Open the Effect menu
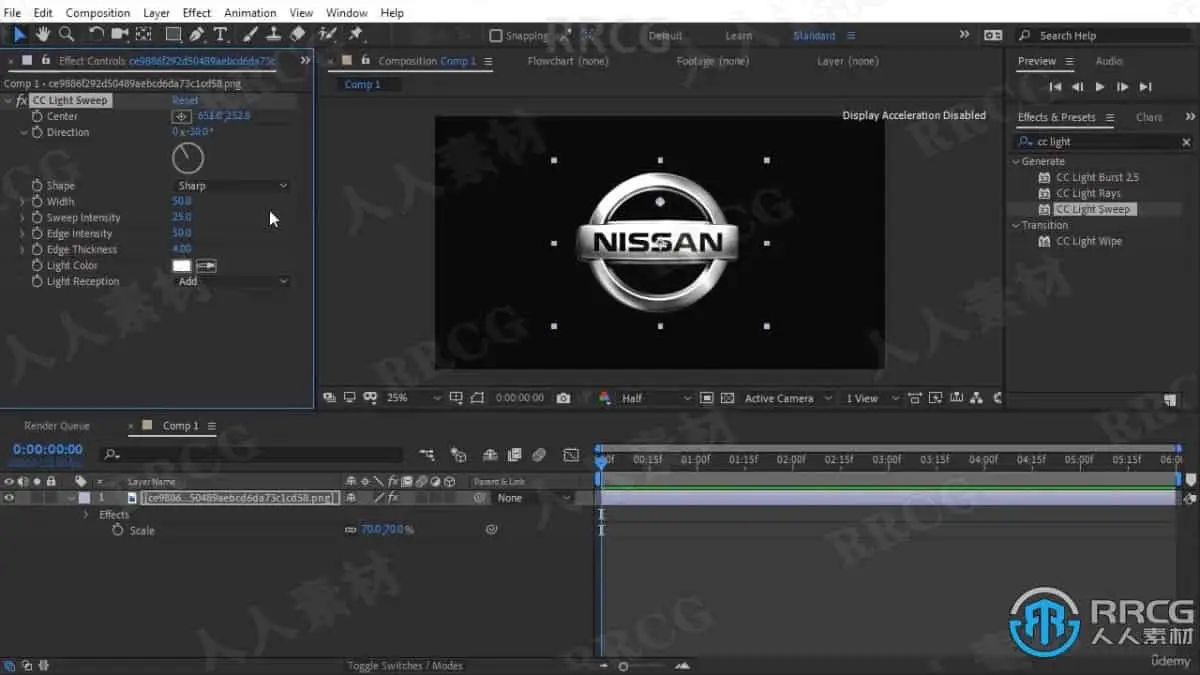The image size is (1200, 675). click(x=197, y=13)
